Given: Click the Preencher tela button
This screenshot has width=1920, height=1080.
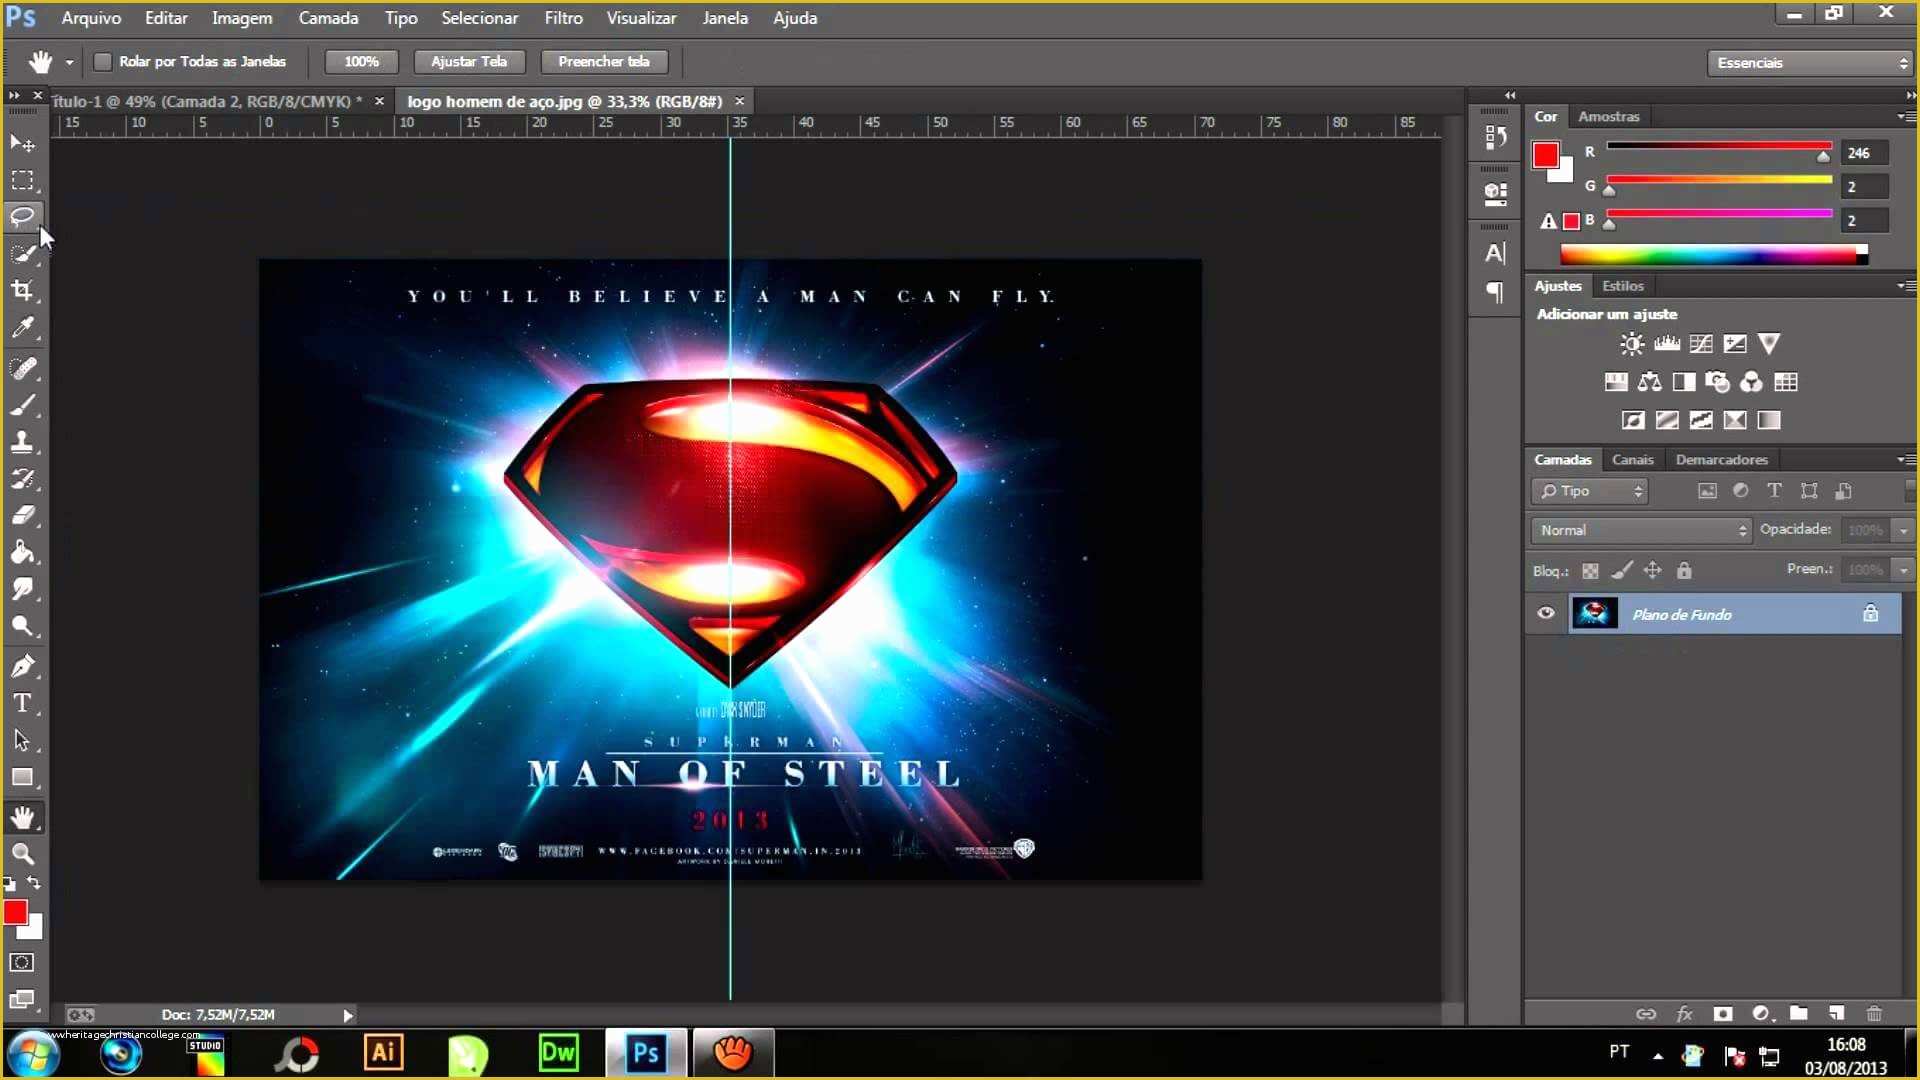Looking at the screenshot, I should click(x=603, y=62).
